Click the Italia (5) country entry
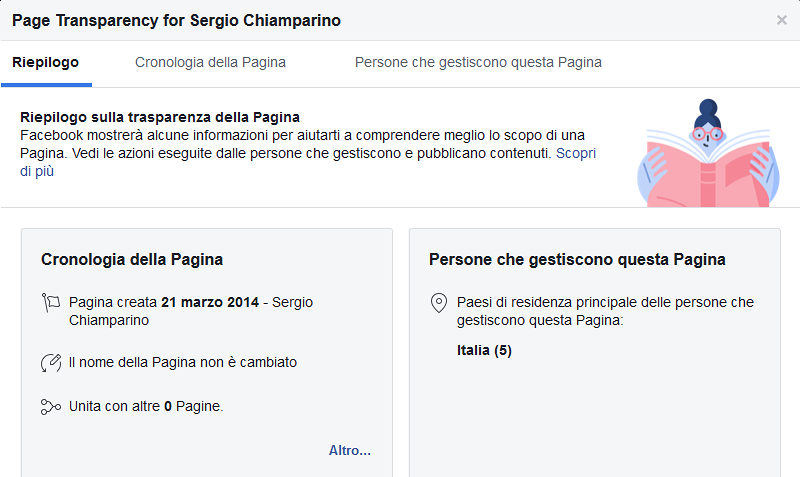Viewport: 800px width, 477px height. [x=484, y=350]
